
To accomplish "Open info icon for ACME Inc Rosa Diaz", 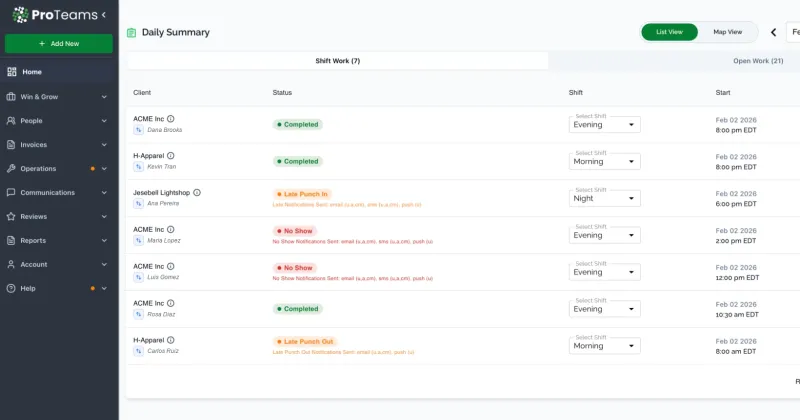I will pos(170,303).
